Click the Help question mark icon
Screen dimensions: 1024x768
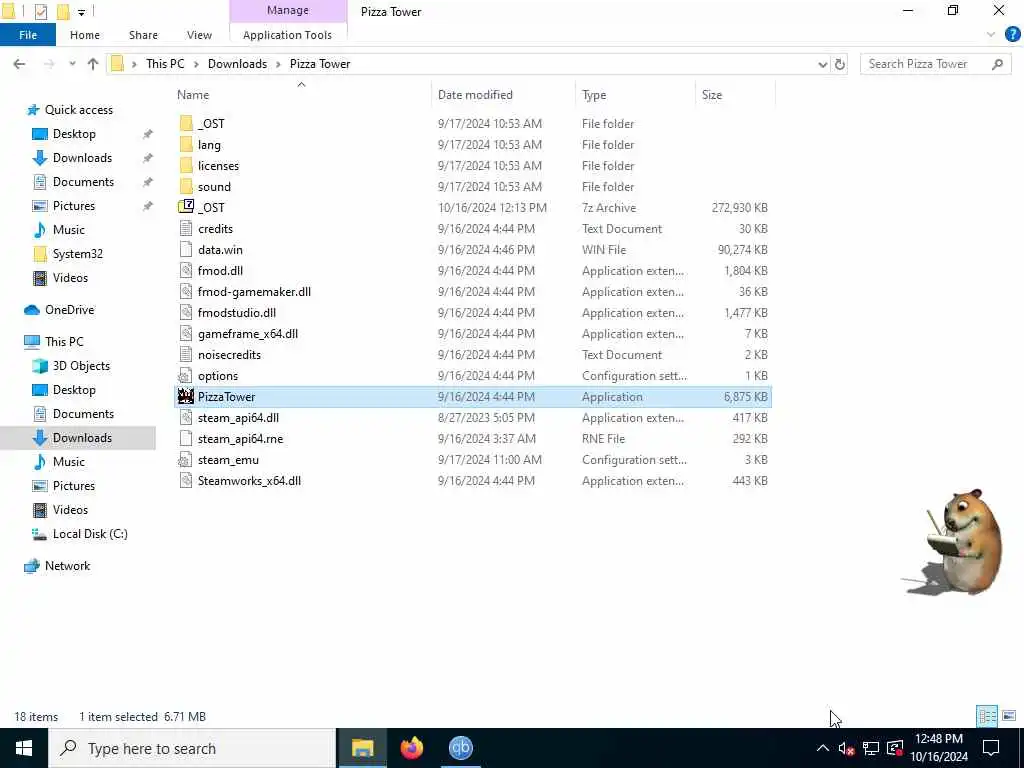1012,35
